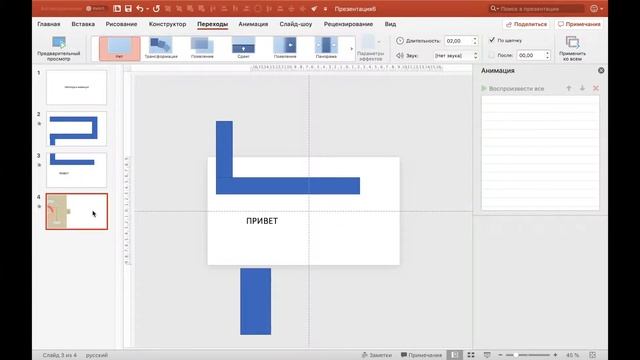Open the Вид tab
Viewport: 640px width, 360px height.
(x=390, y=24)
